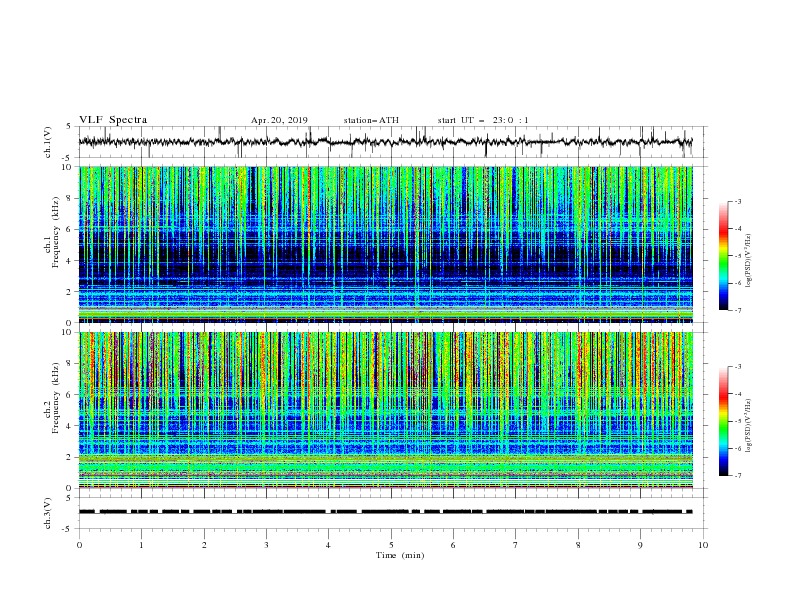The height and width of the screenshot is (612, 792).
Task: Click the ch.2 spectrogram panel
Action: [x=386, y=410]
